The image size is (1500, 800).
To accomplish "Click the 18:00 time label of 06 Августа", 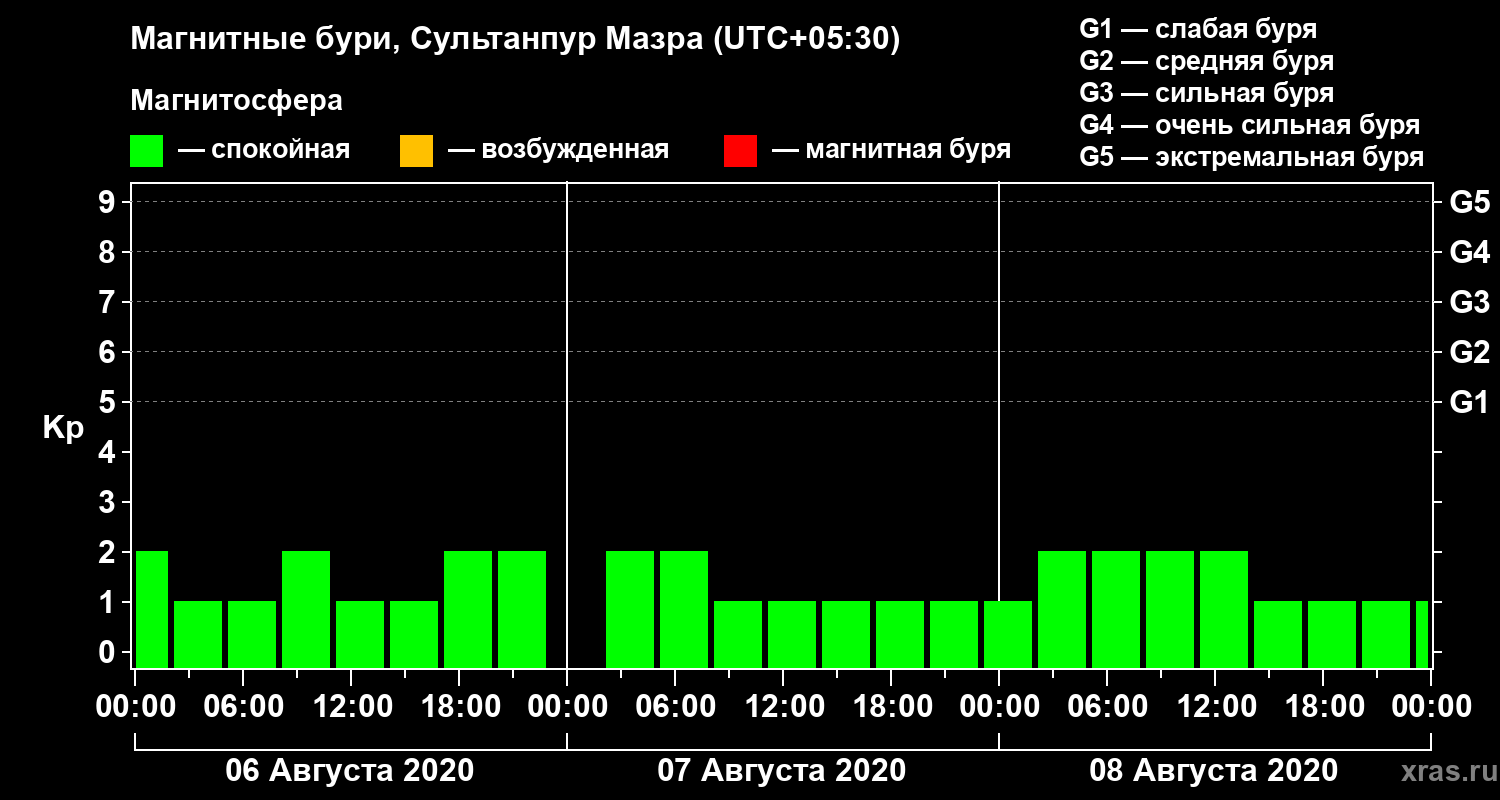I will 459,707.
